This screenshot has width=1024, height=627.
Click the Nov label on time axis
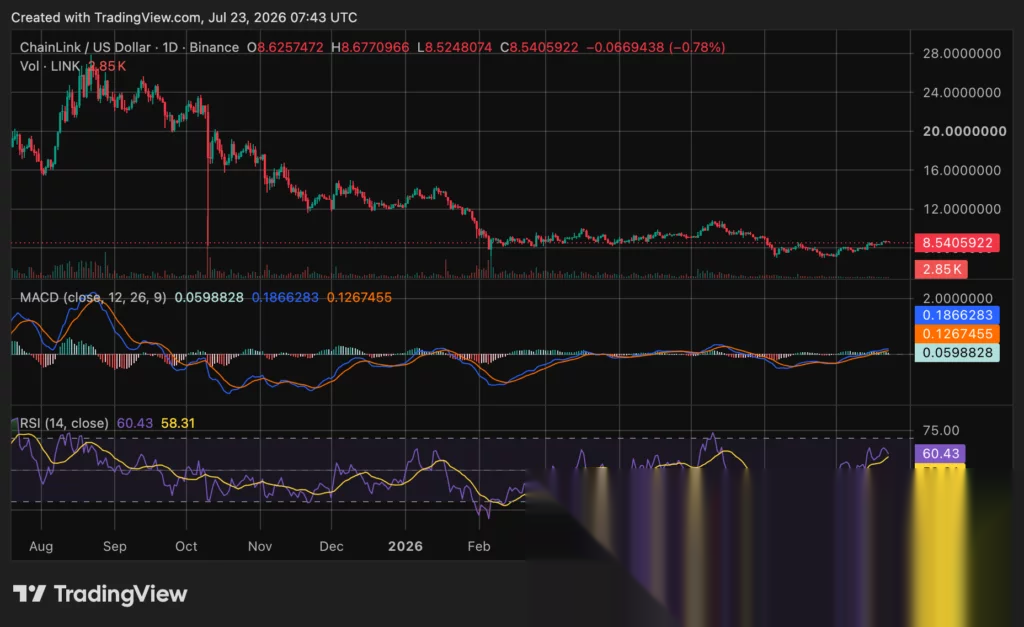click(x=260, y=546)
